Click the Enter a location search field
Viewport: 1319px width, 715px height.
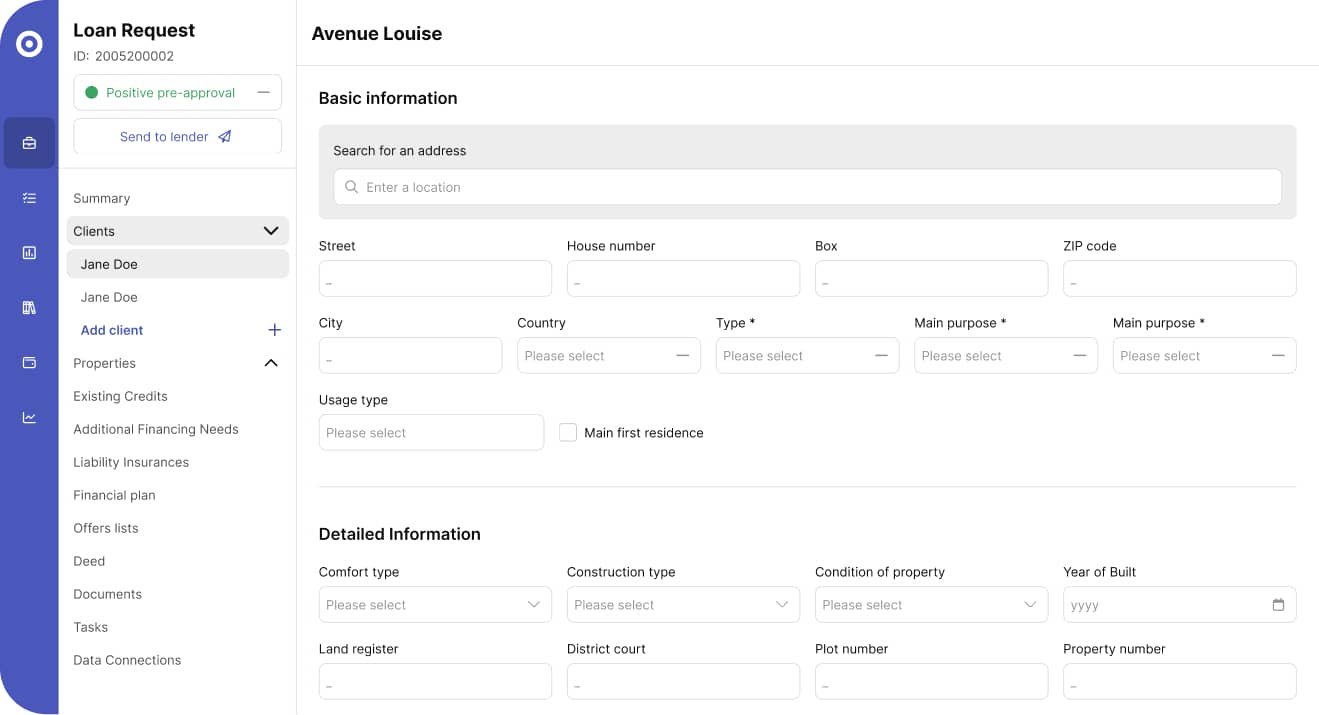[x=807, y=187]
